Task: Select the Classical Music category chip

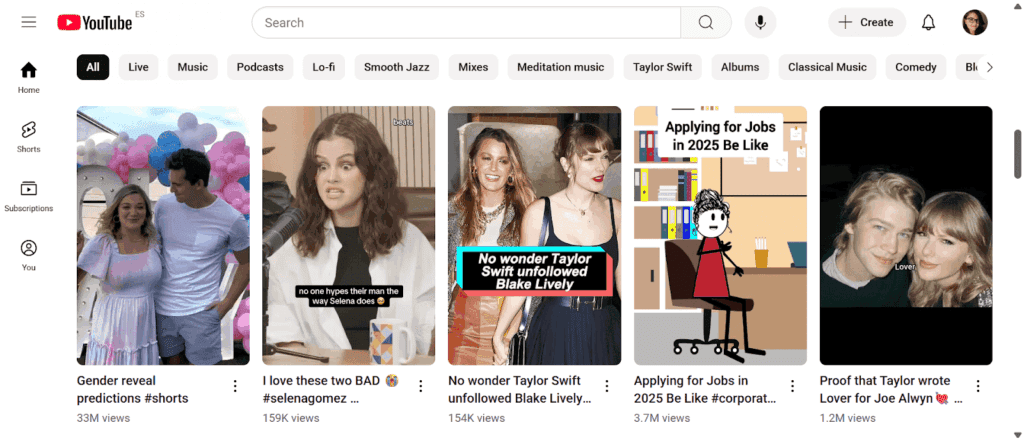Action: (827, 67)
